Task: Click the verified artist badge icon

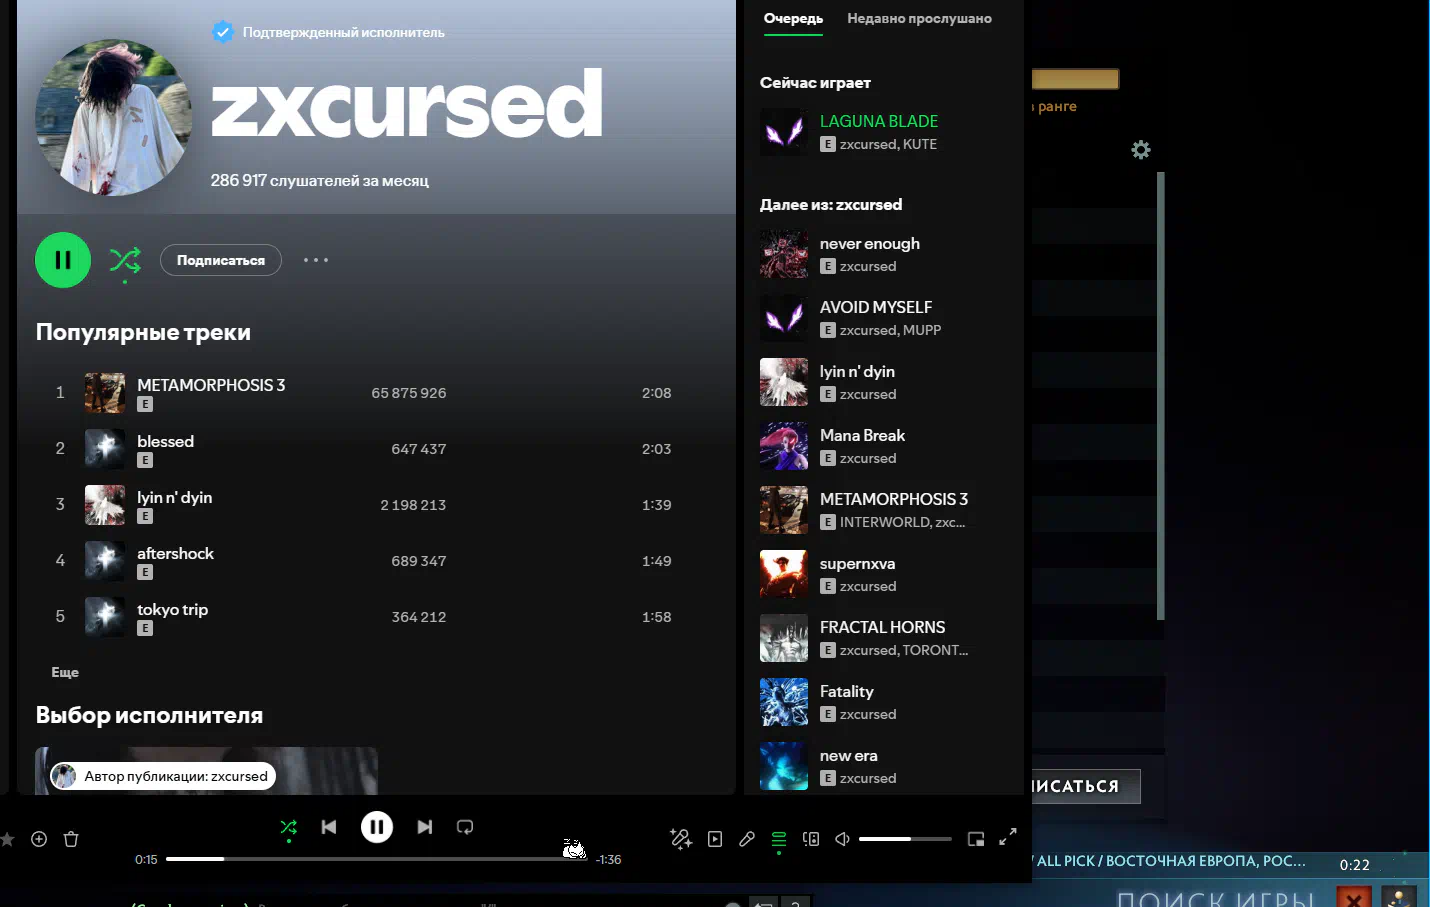Action: click(x=223, y=32)
